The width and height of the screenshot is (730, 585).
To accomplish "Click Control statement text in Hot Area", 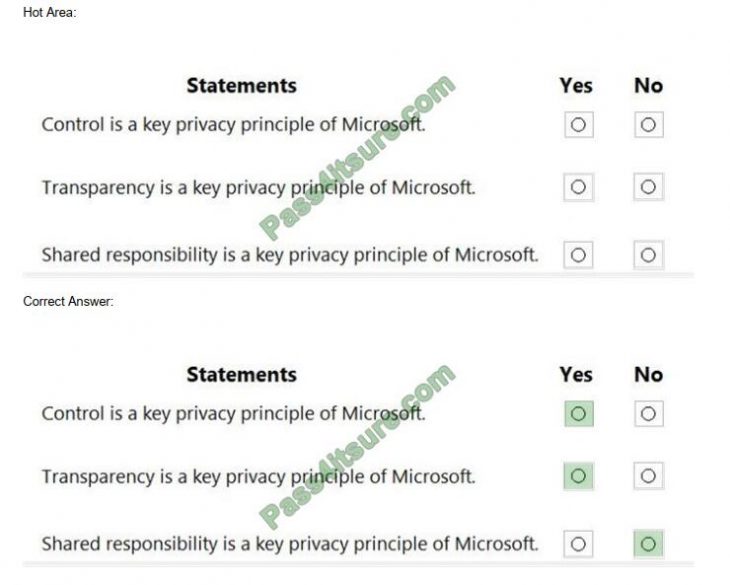I will [233, 125].
